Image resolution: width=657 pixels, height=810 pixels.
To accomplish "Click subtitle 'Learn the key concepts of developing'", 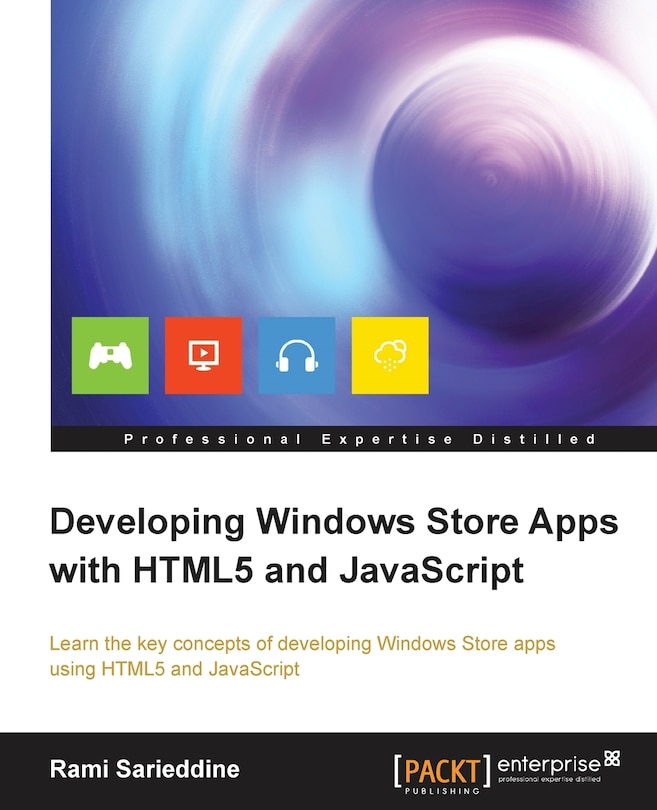I will 211,644.
